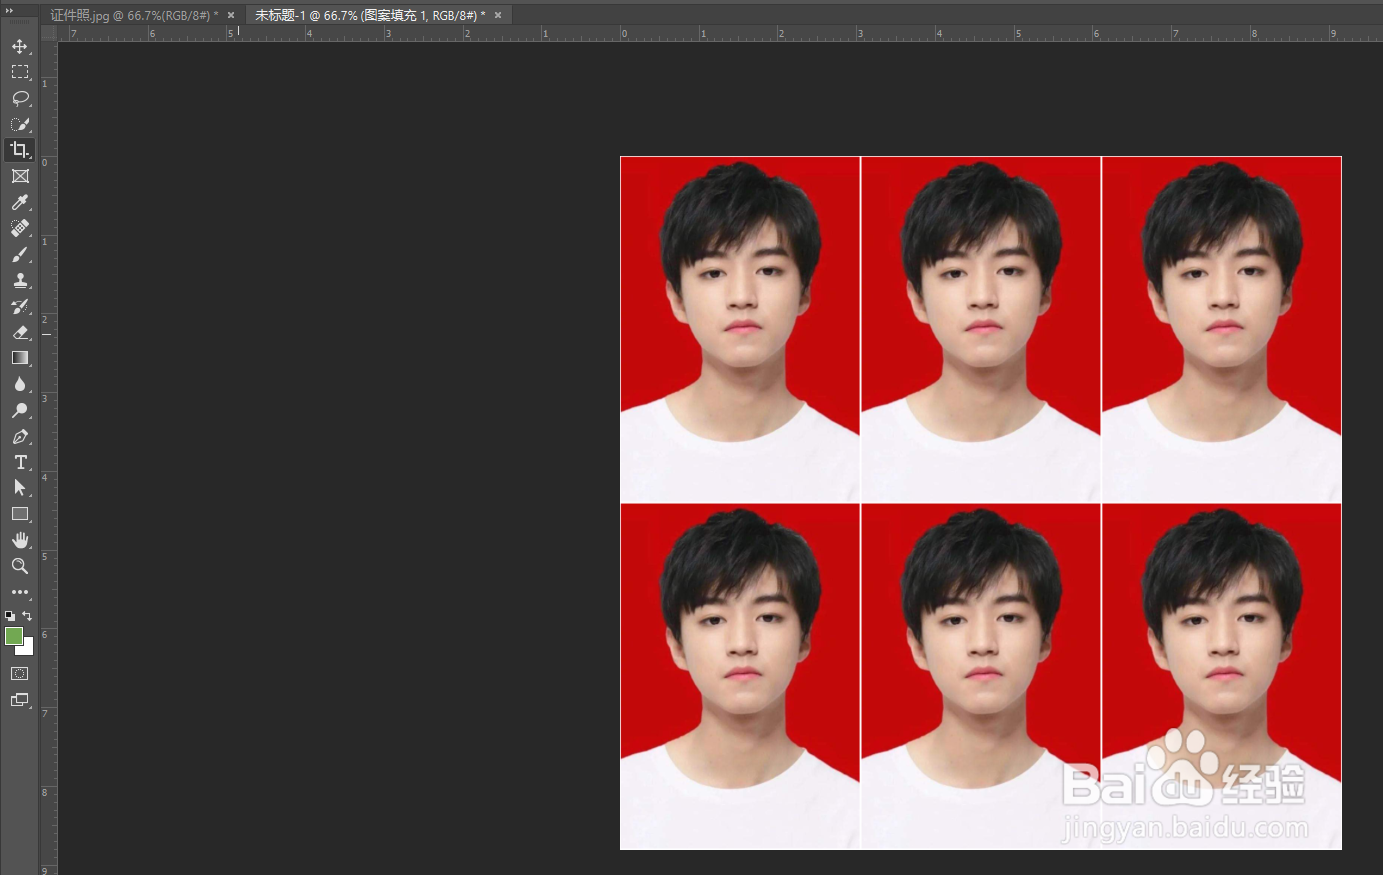Select the Path Selection tool

pyautogui.click(x=20, y=488)
